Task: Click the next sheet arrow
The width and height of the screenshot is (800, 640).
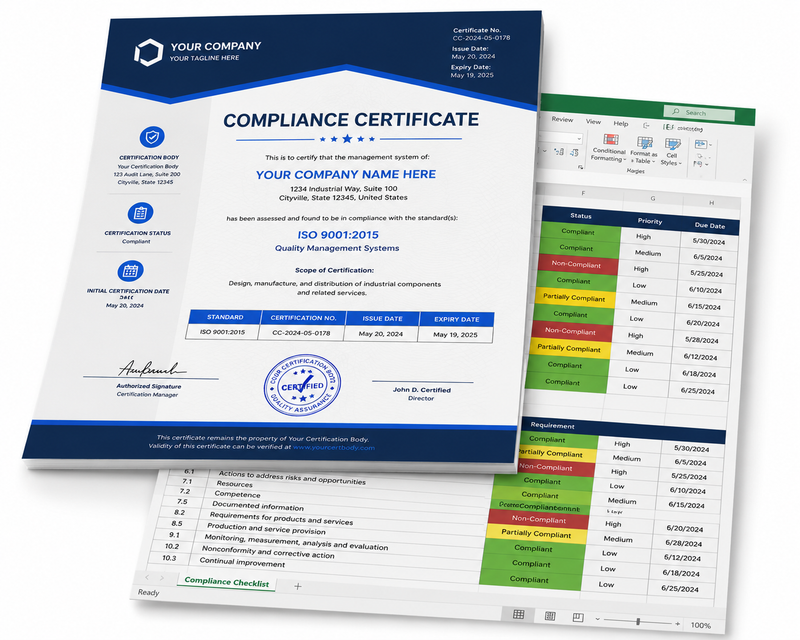Action: pyautogui.click(x=162, y=578)
